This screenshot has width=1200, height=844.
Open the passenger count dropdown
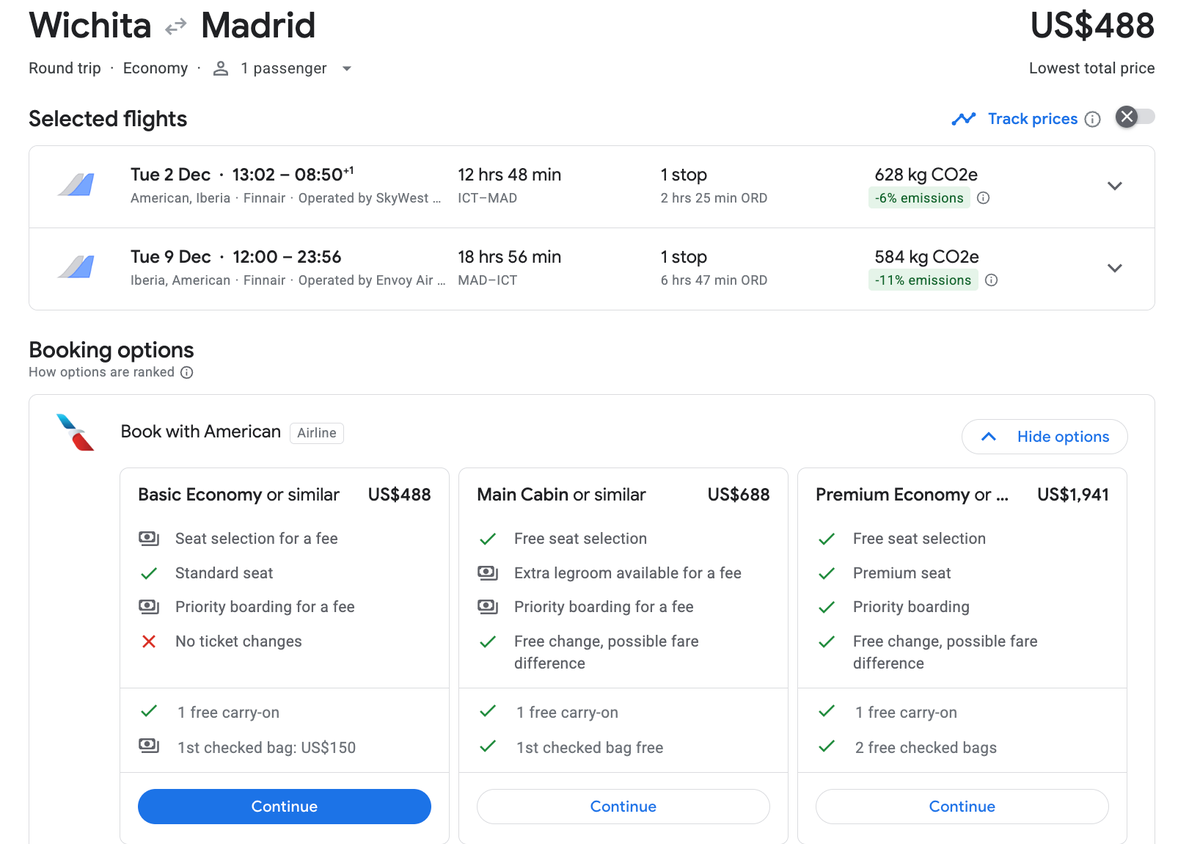pyautogui.click(x=346, y=68)
